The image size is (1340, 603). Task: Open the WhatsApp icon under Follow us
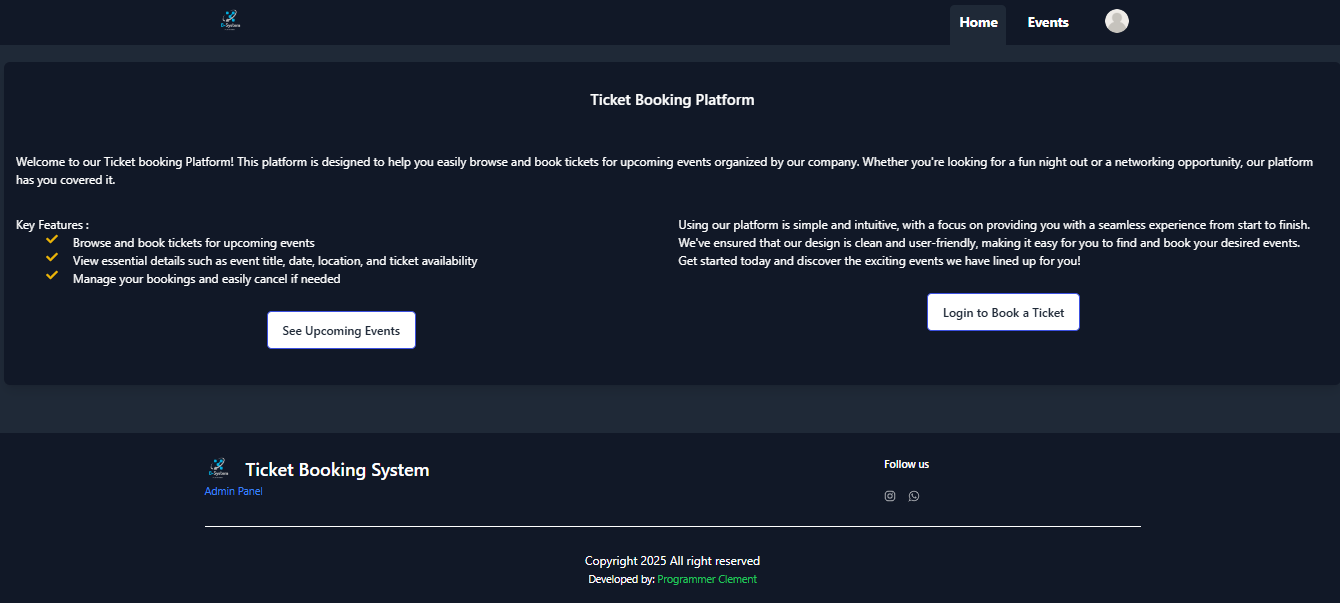pos(914,496)
